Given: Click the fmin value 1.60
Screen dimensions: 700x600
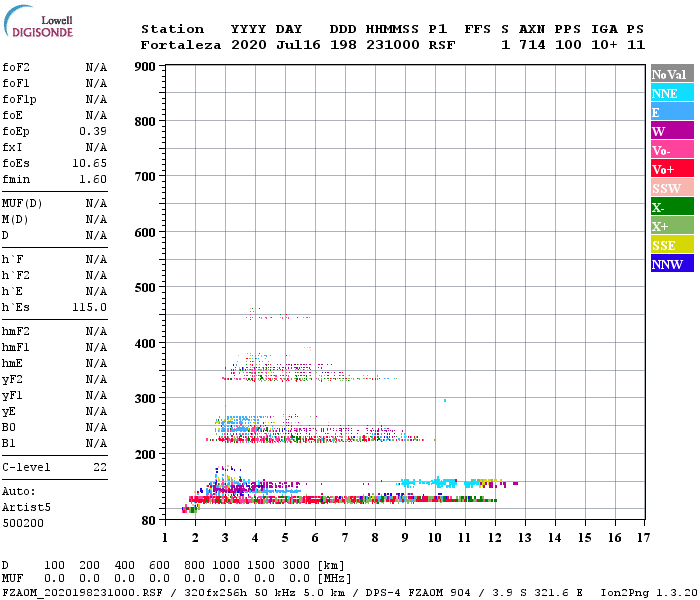Looking at the screenshot, I should pos(93,179).
